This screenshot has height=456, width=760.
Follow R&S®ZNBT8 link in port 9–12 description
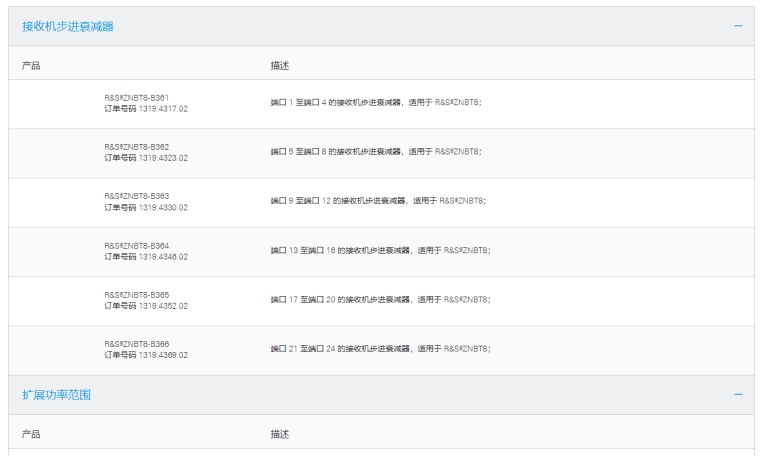(x=464, y=201)
